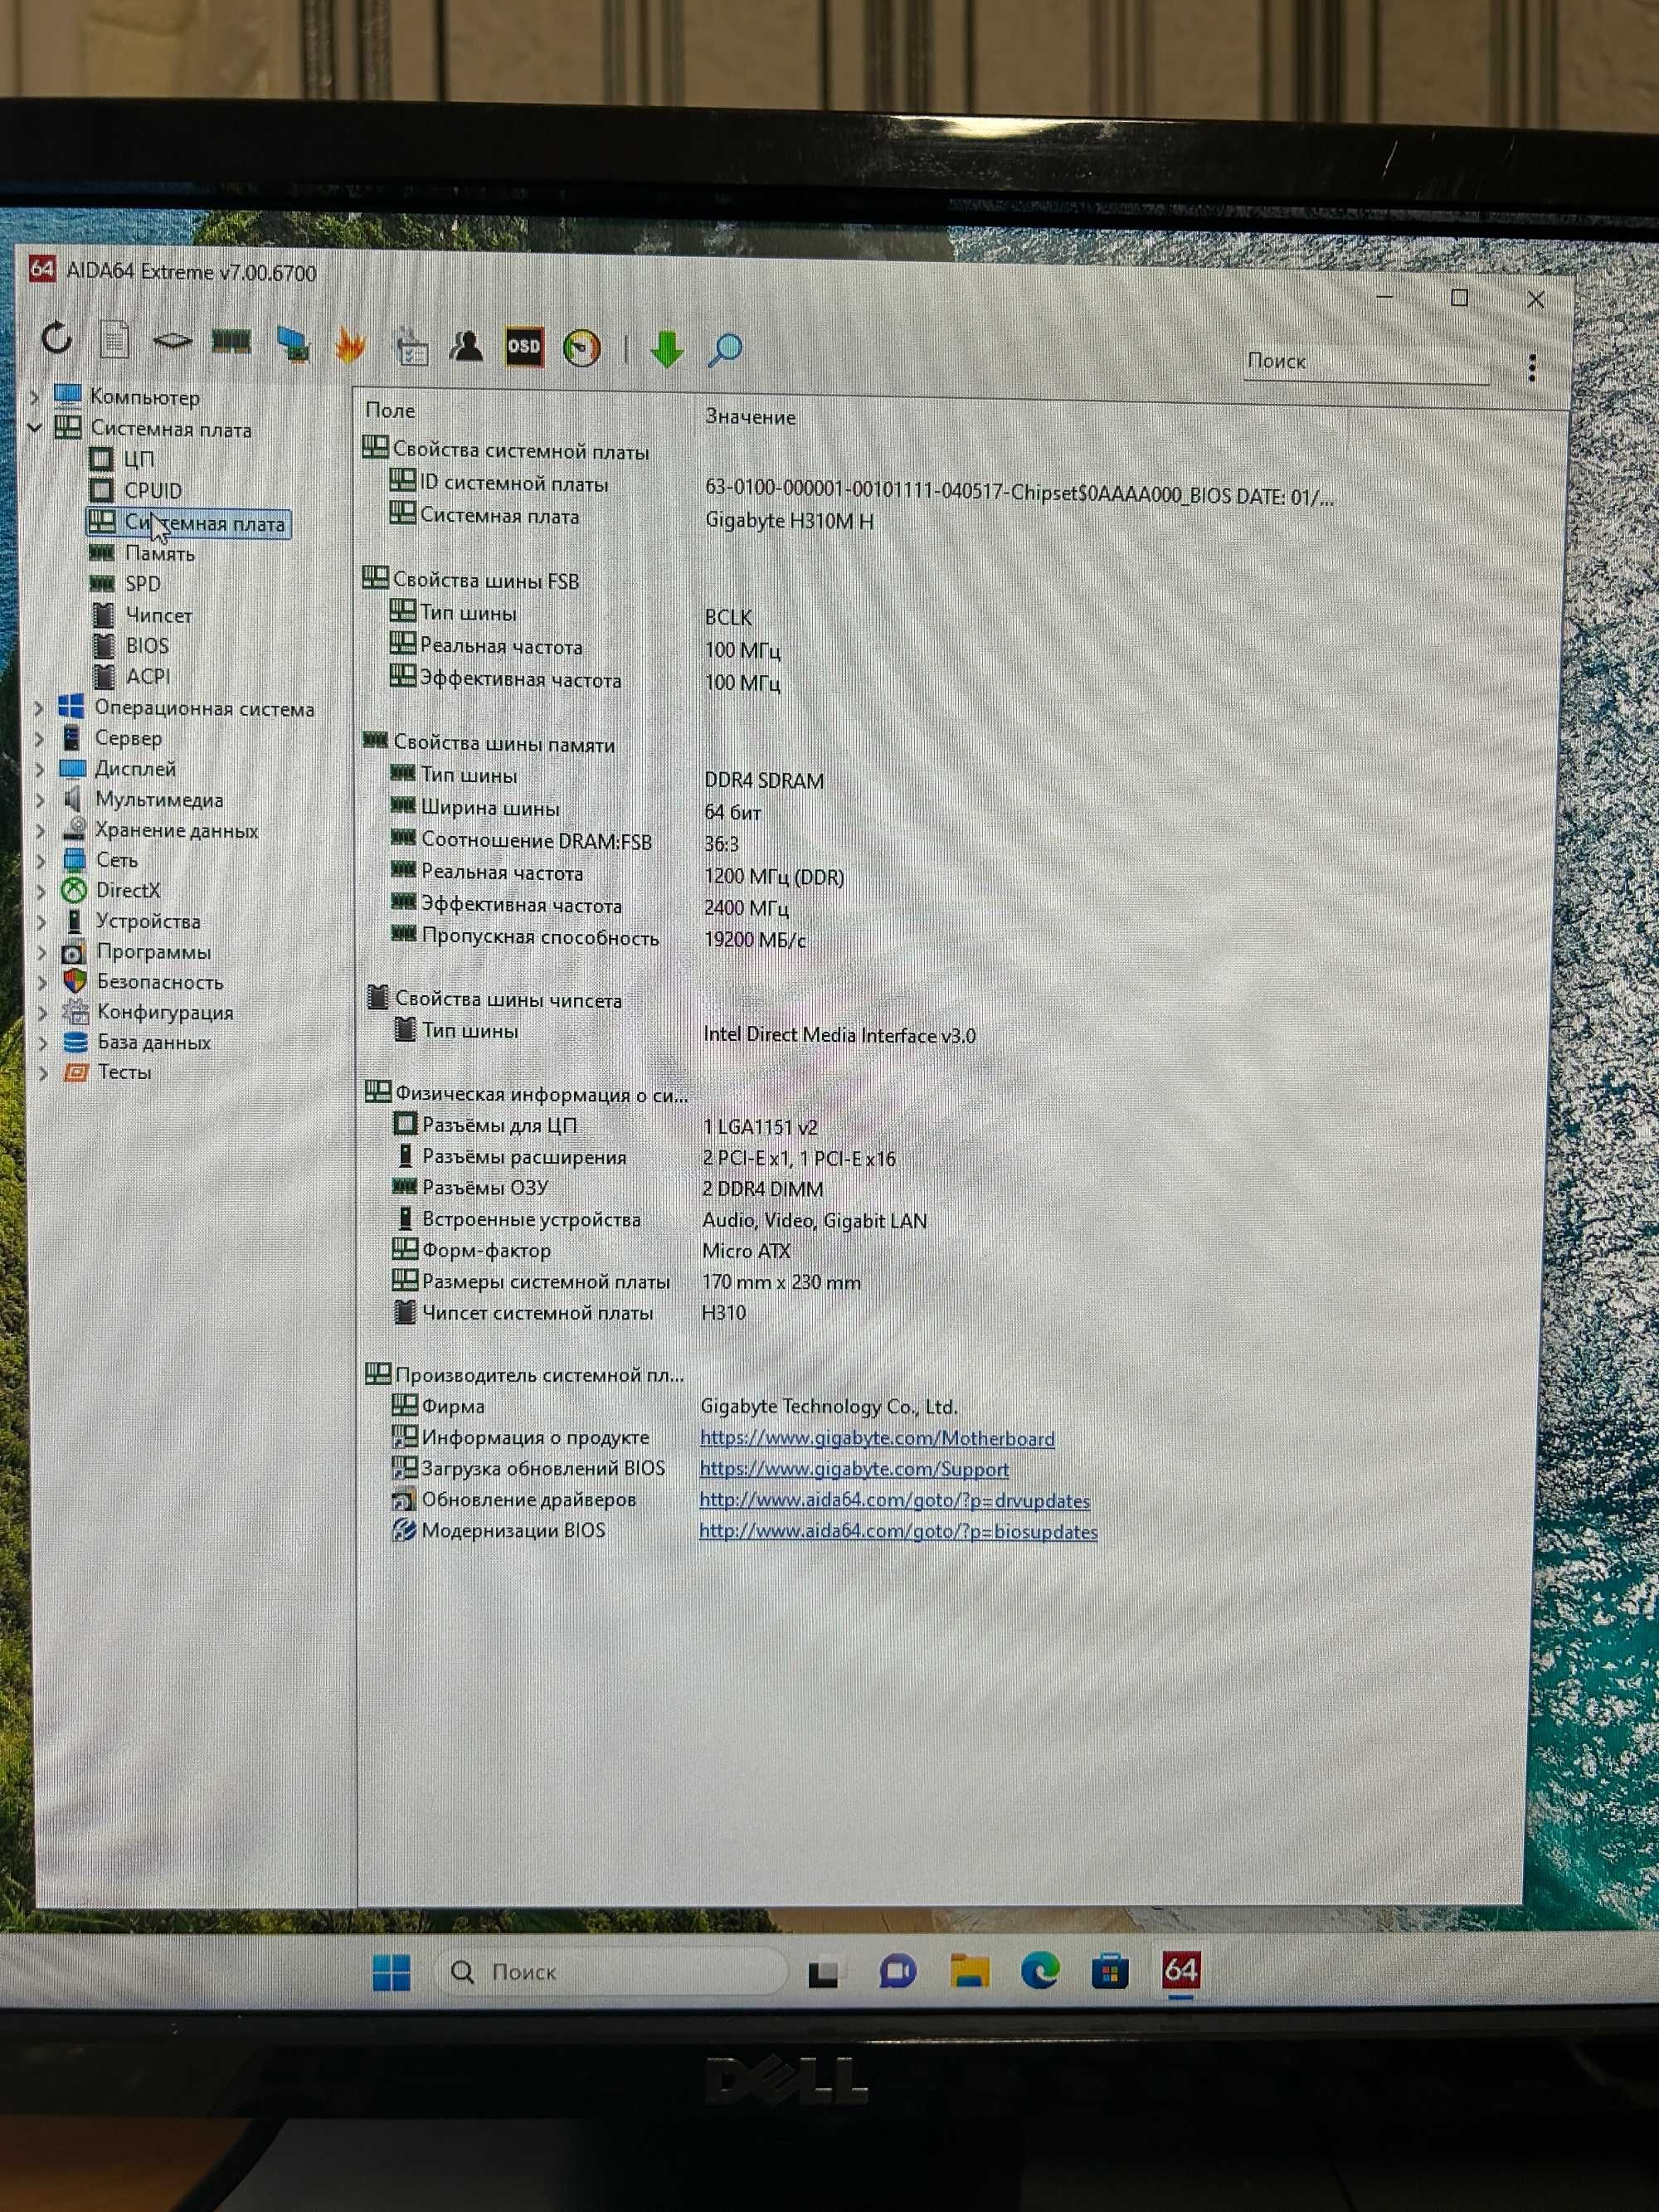
Task: Expand the Мультимедиа tree node
Action: [40, 800]
